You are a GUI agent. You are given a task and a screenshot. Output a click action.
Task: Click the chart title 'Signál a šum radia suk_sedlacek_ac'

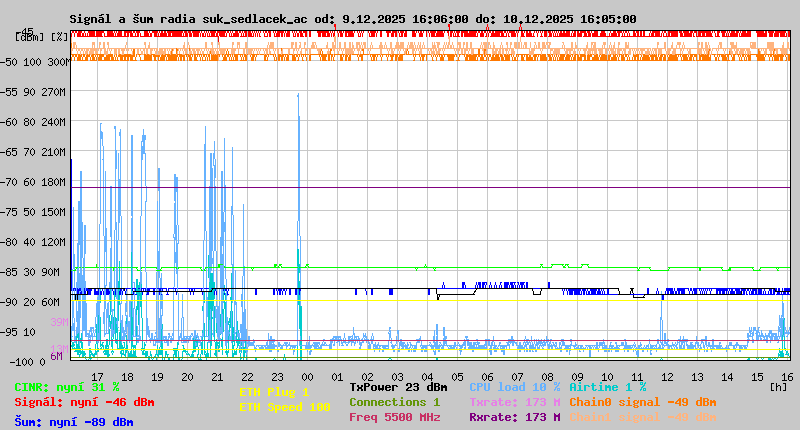click(188, 19)
